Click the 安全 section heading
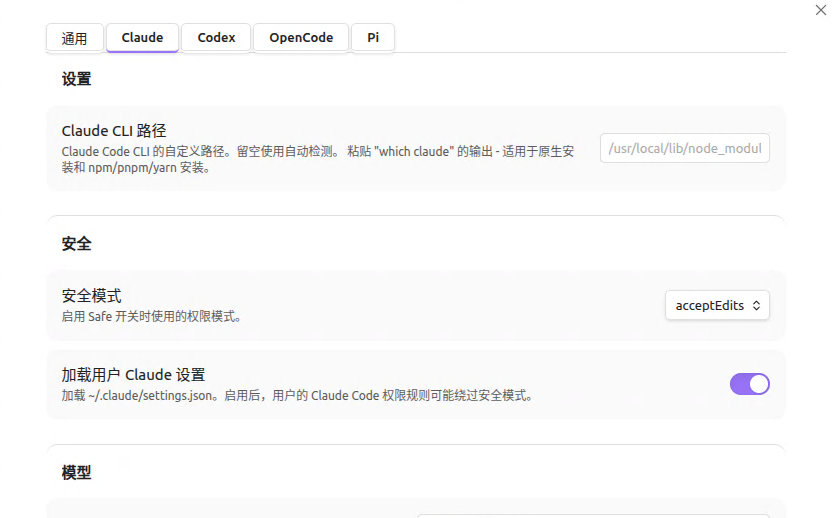The width and height of the screenshot is (833, 518). point(76,244)
